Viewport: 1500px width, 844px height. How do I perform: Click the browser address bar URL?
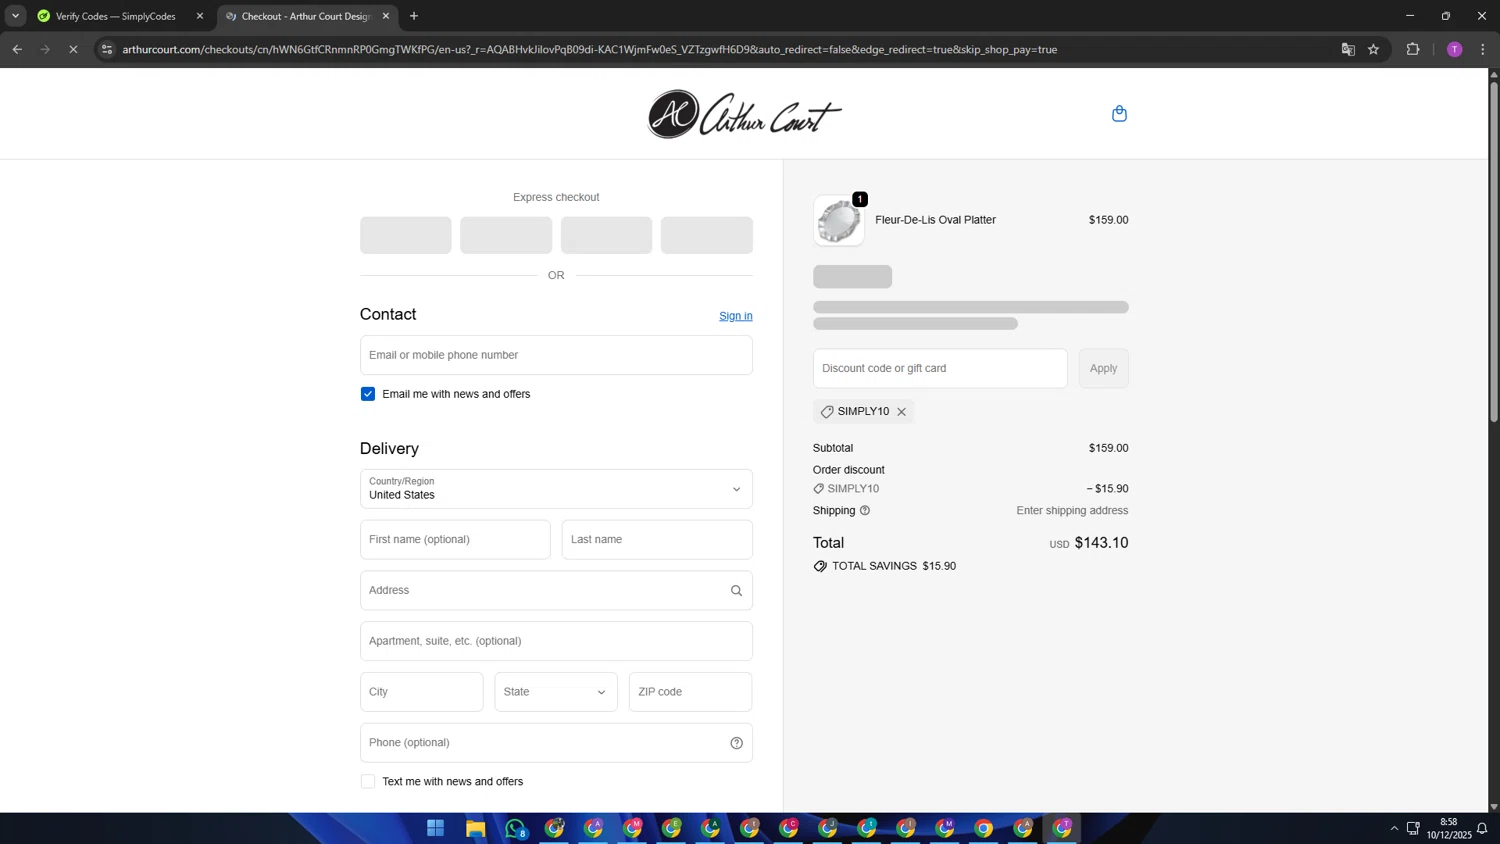(590, 49)
